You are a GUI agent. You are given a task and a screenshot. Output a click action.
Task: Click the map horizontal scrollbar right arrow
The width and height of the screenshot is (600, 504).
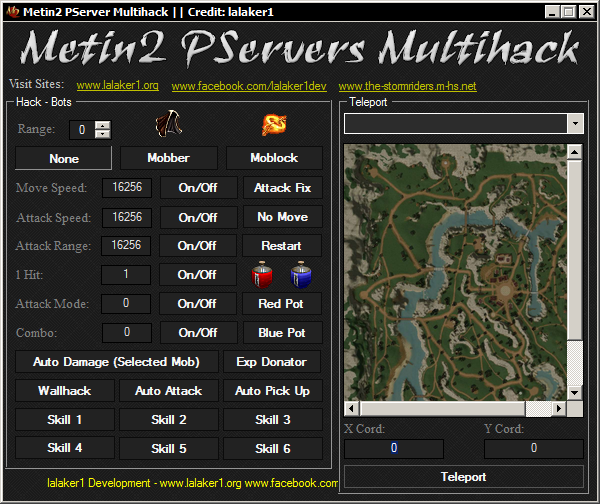click(x=559, y=409)
